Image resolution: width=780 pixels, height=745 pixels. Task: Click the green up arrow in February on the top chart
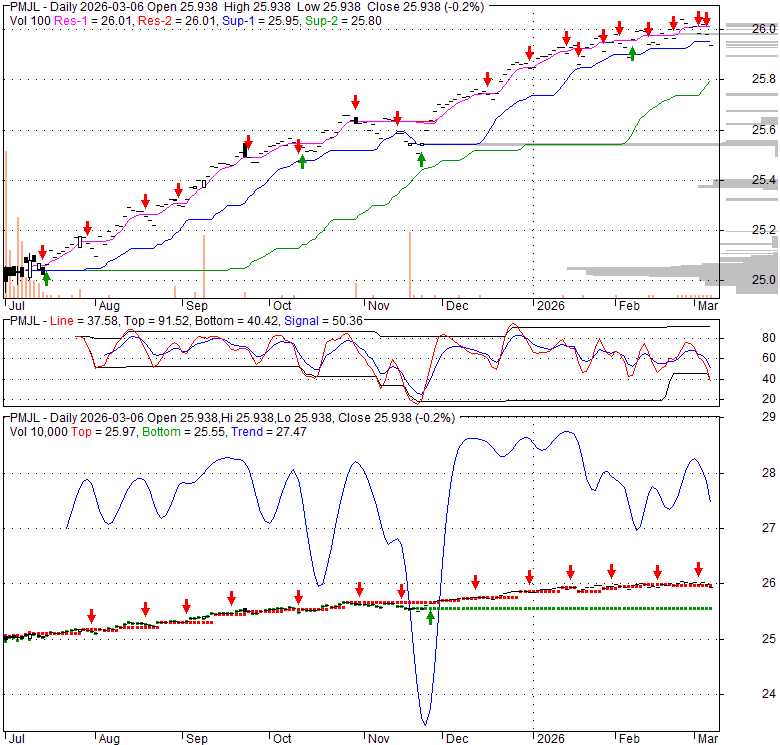(x=631, y=52)
